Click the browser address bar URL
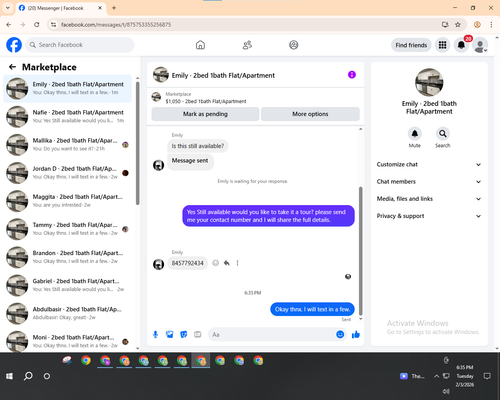 pyautogui.click(x=116, y=25)
